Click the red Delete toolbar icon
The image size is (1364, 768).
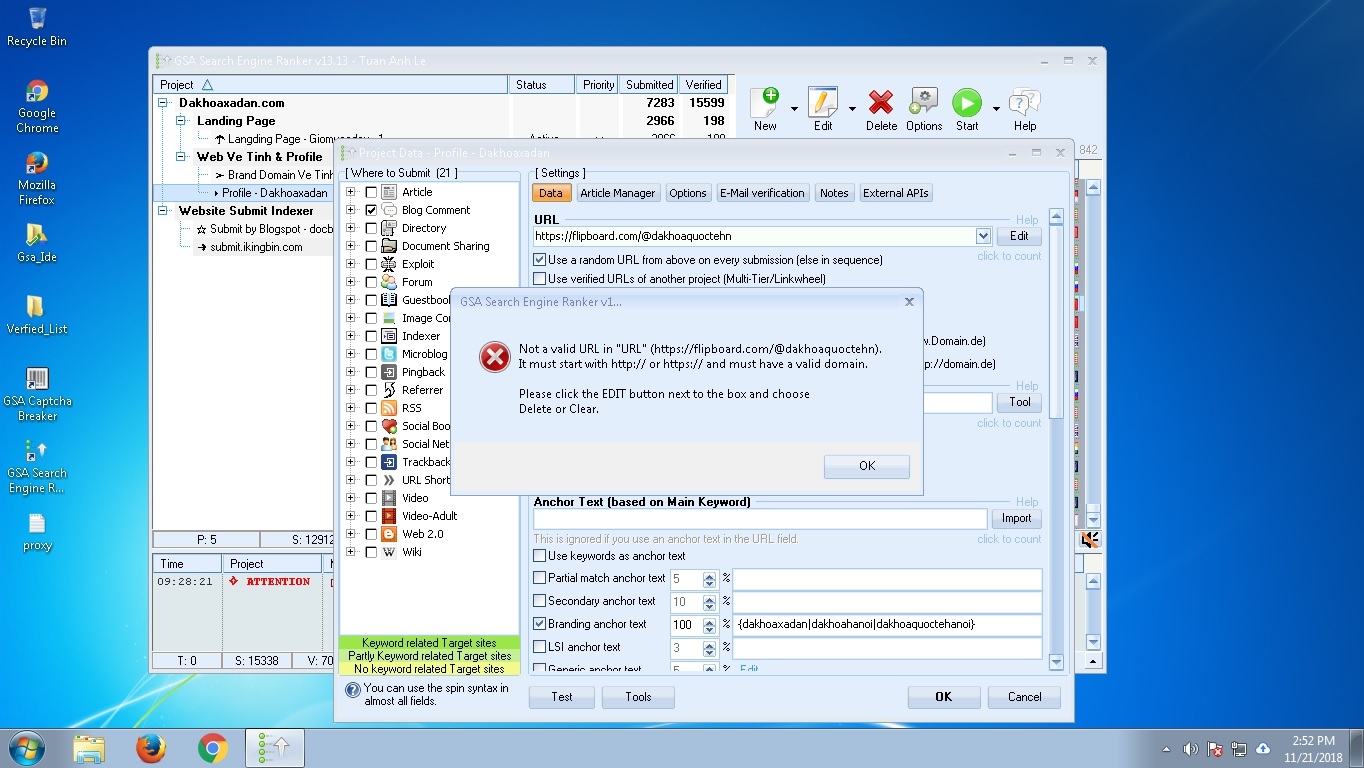(881, 102)
